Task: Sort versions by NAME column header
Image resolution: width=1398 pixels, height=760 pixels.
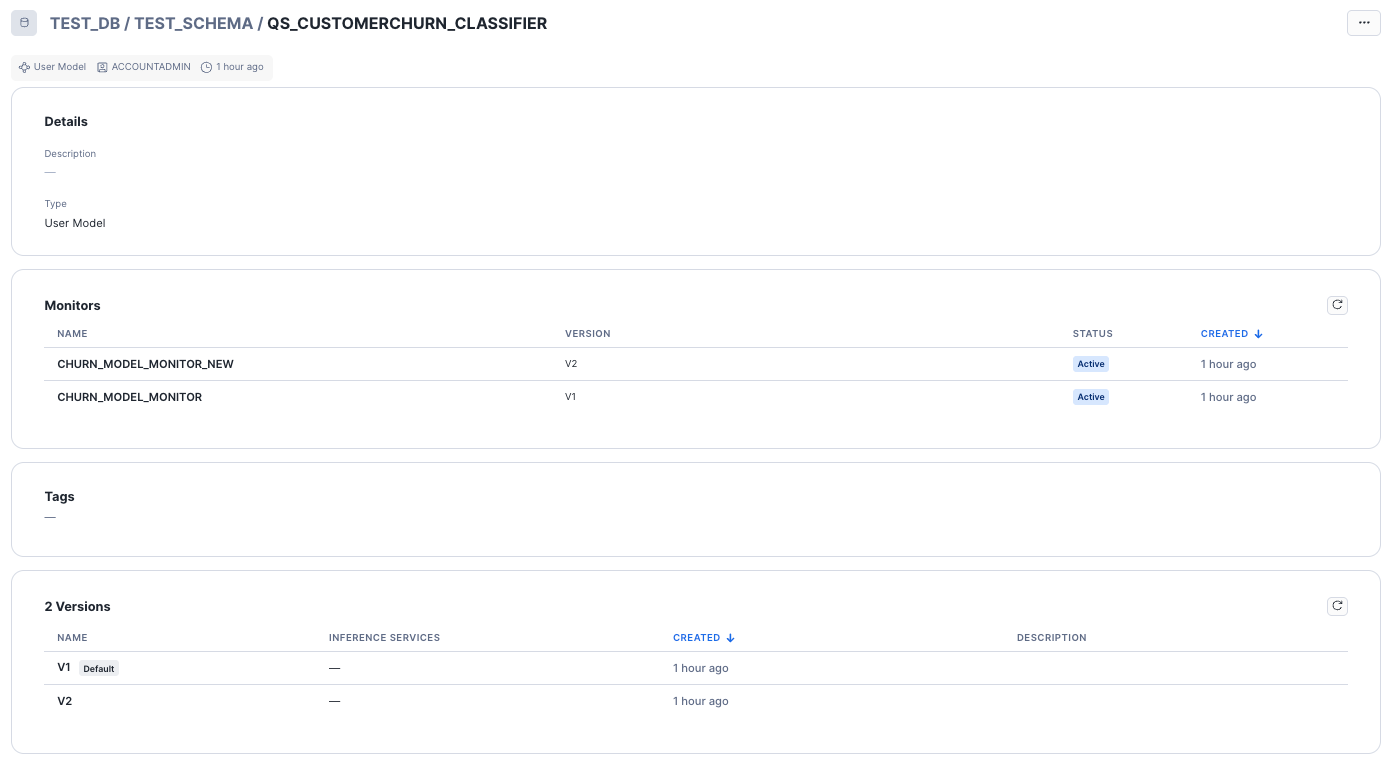Action: [72, 638]
